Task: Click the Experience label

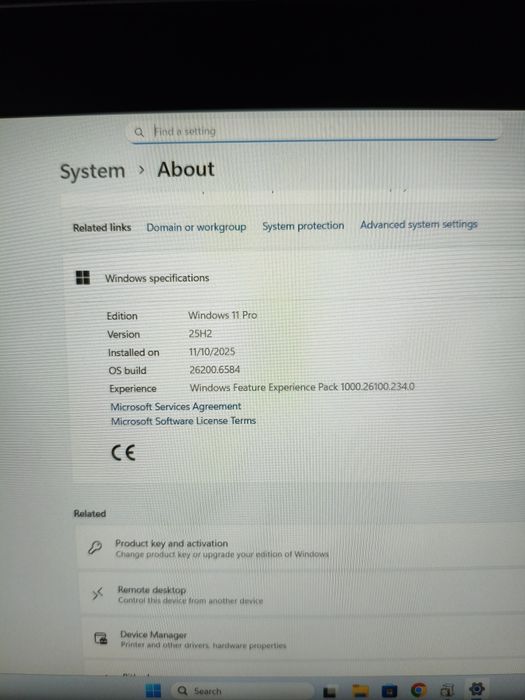Action: coord(133,389)
